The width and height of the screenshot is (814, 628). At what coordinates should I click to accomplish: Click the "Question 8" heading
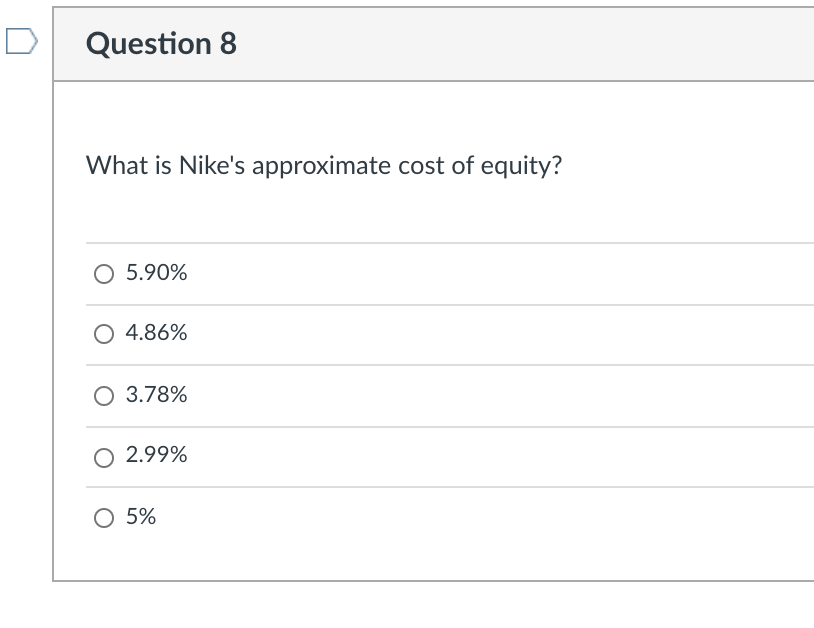click(x=161, y=44)
